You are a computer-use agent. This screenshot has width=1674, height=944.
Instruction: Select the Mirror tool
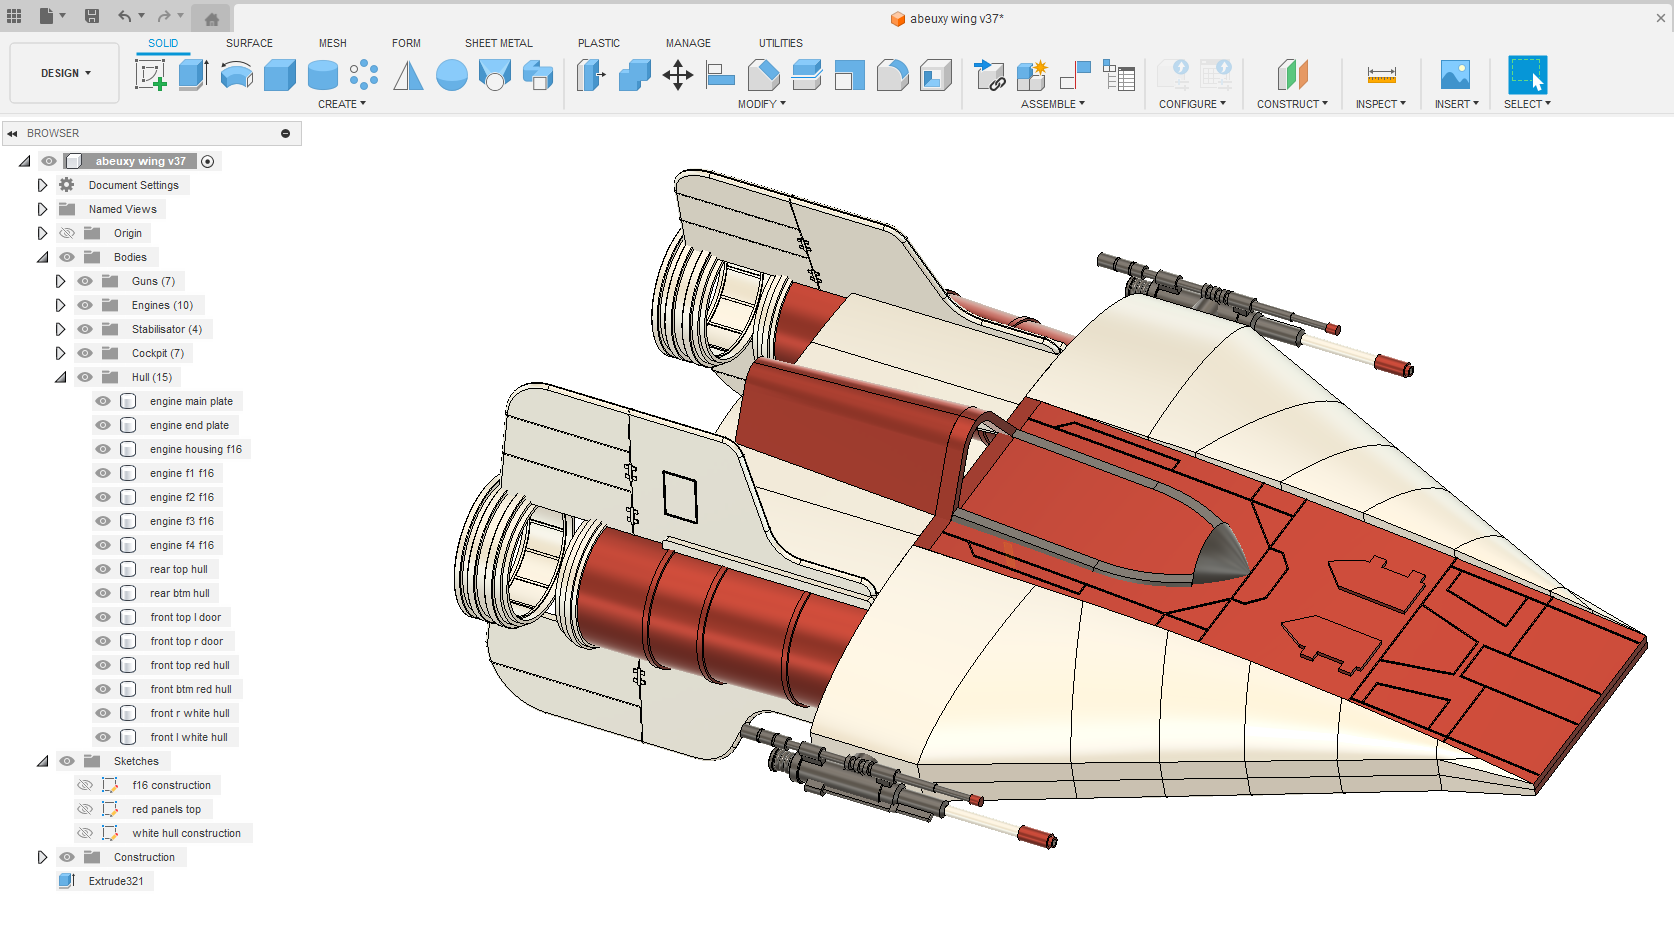(x=408, y=75)
